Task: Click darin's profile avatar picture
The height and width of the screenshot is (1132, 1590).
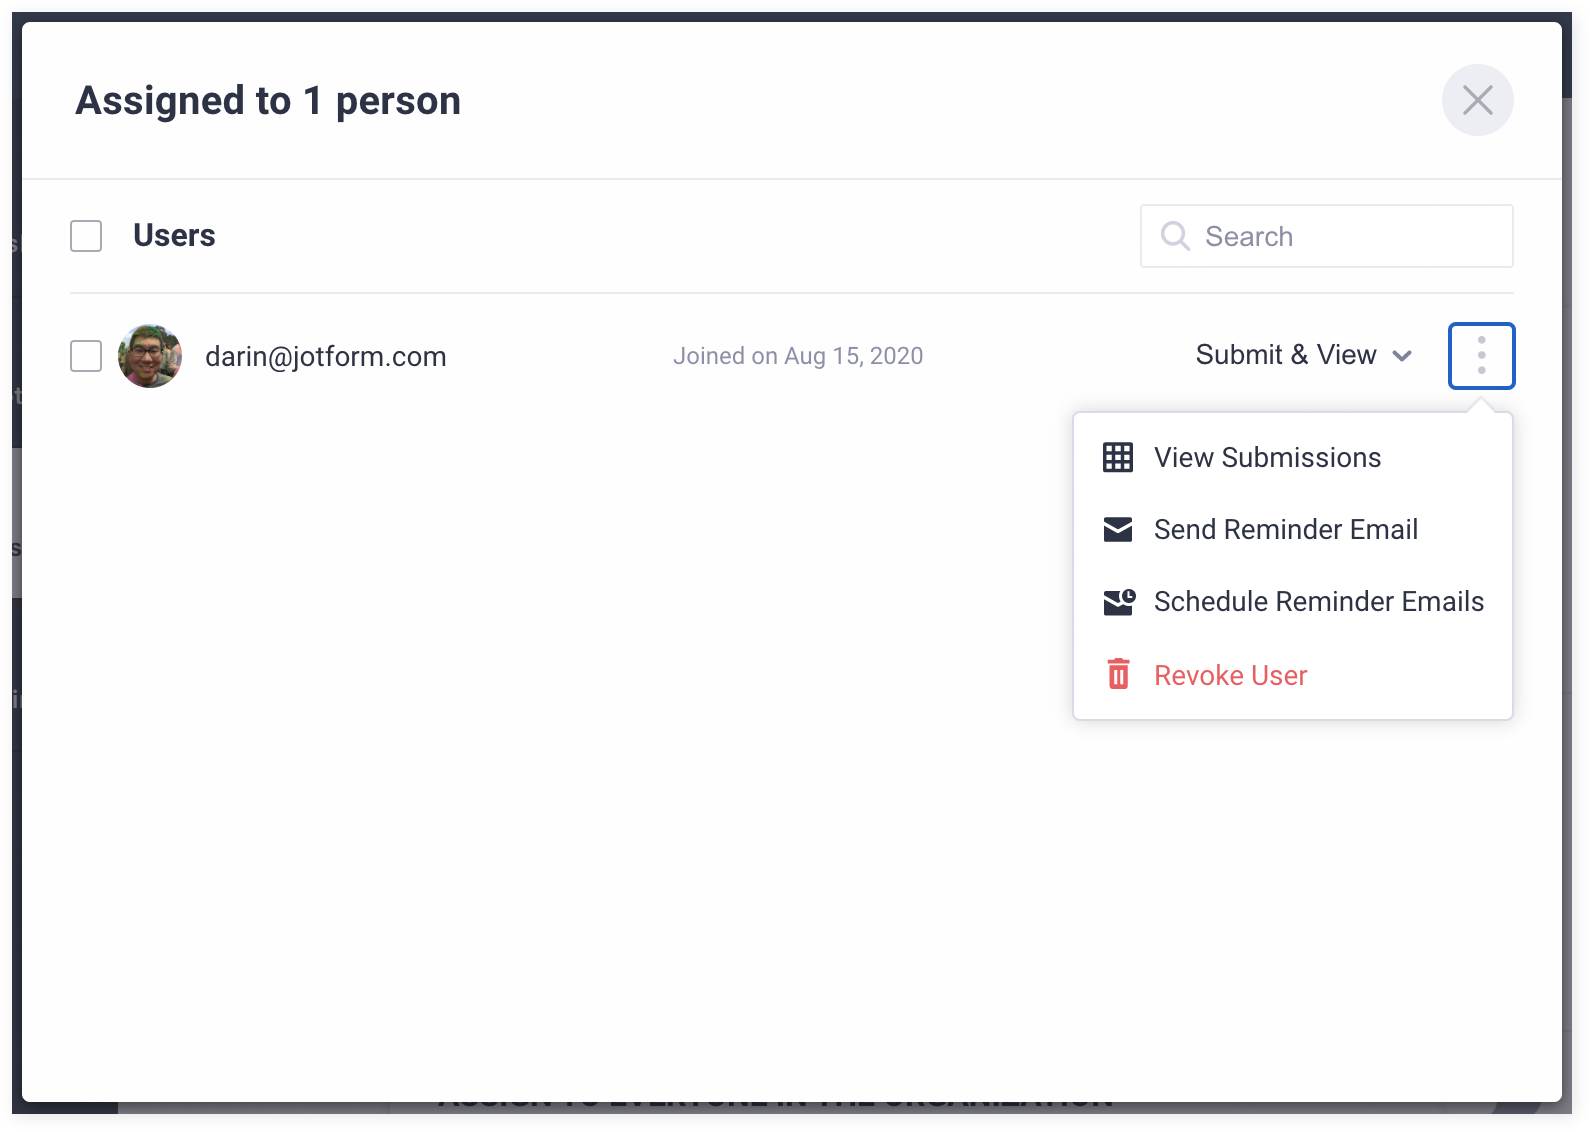Action: (x=150, y=356)
